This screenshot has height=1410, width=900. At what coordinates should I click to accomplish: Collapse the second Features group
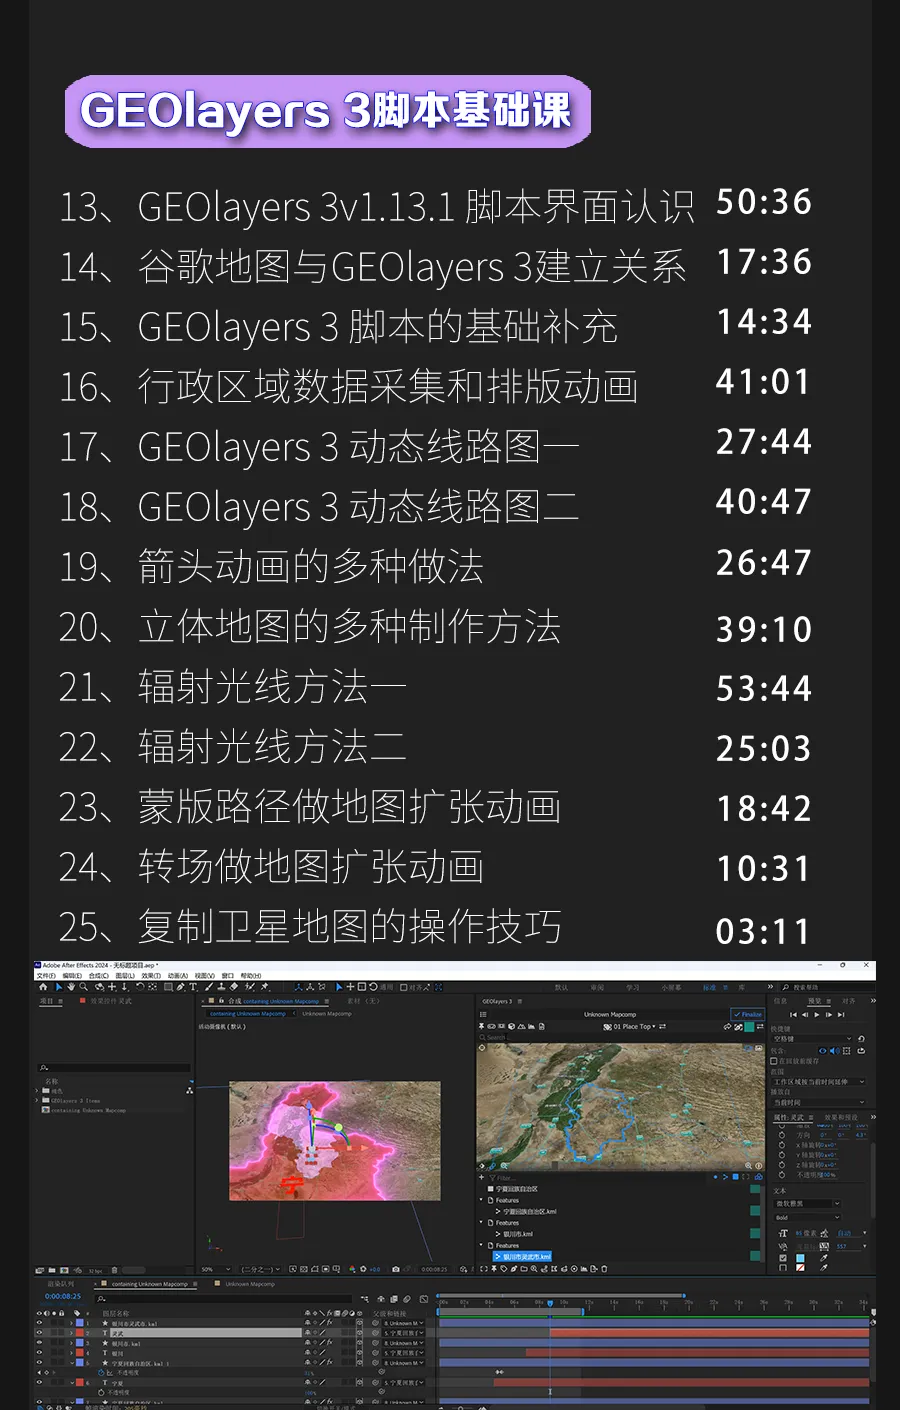point(481,1223)
